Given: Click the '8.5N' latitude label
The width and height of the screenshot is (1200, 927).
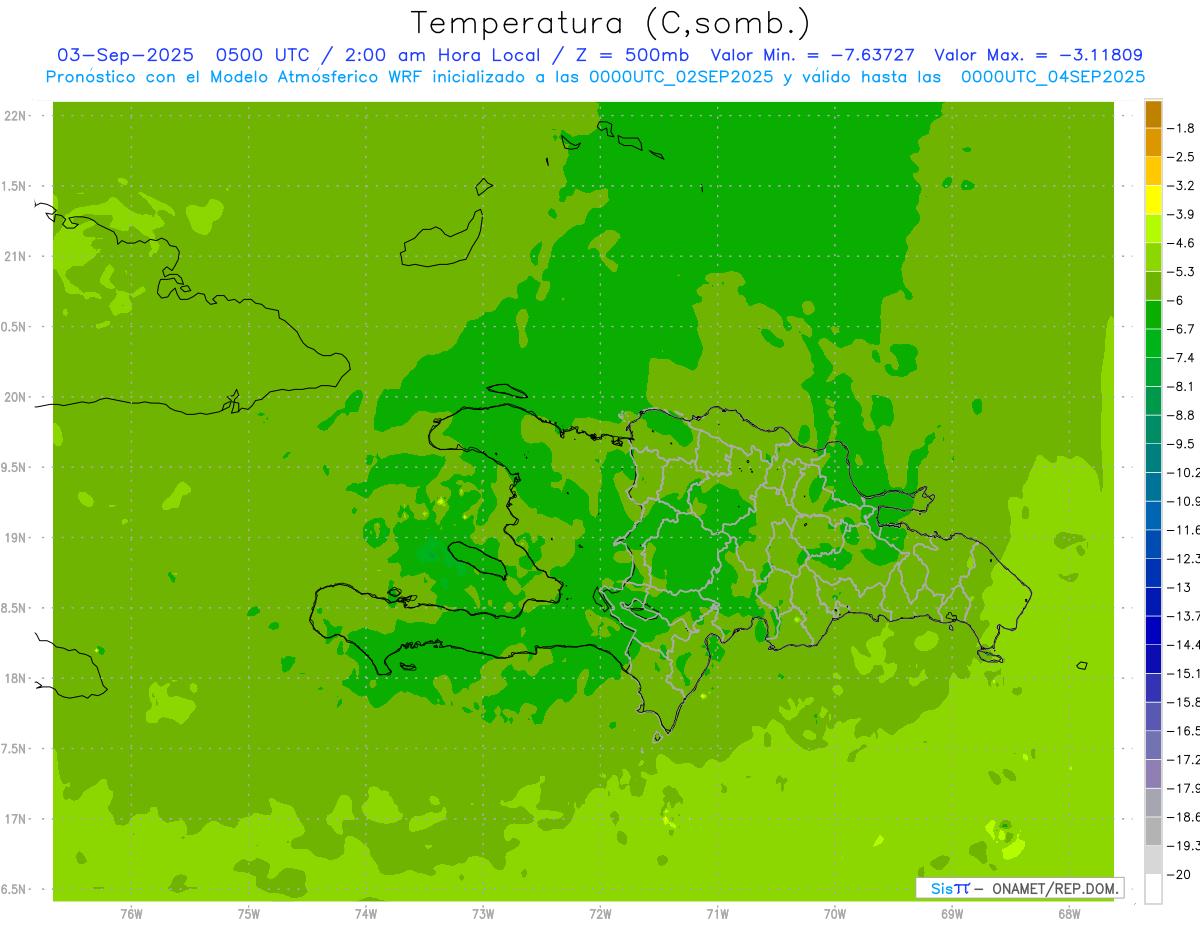Looking at the screenshot, I should click(14, 608).
